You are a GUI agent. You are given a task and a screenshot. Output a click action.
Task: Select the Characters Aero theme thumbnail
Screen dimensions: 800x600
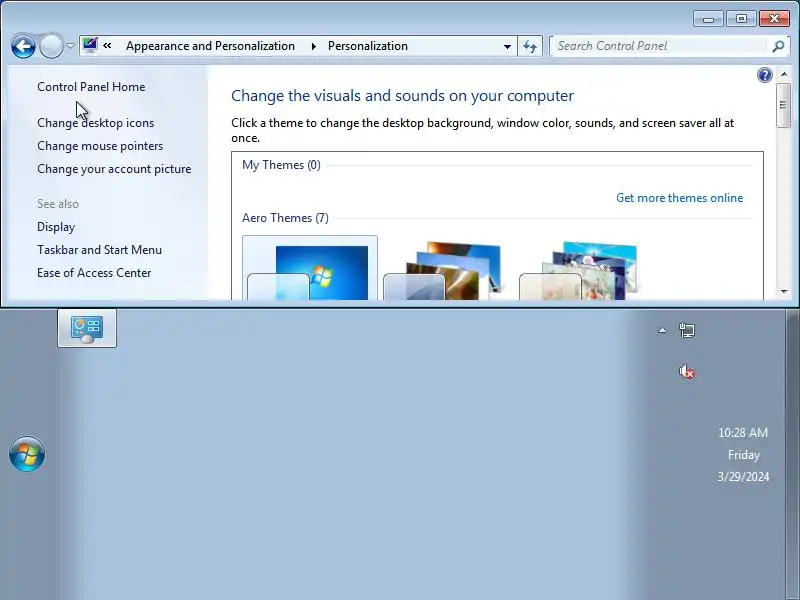point(582,269)
